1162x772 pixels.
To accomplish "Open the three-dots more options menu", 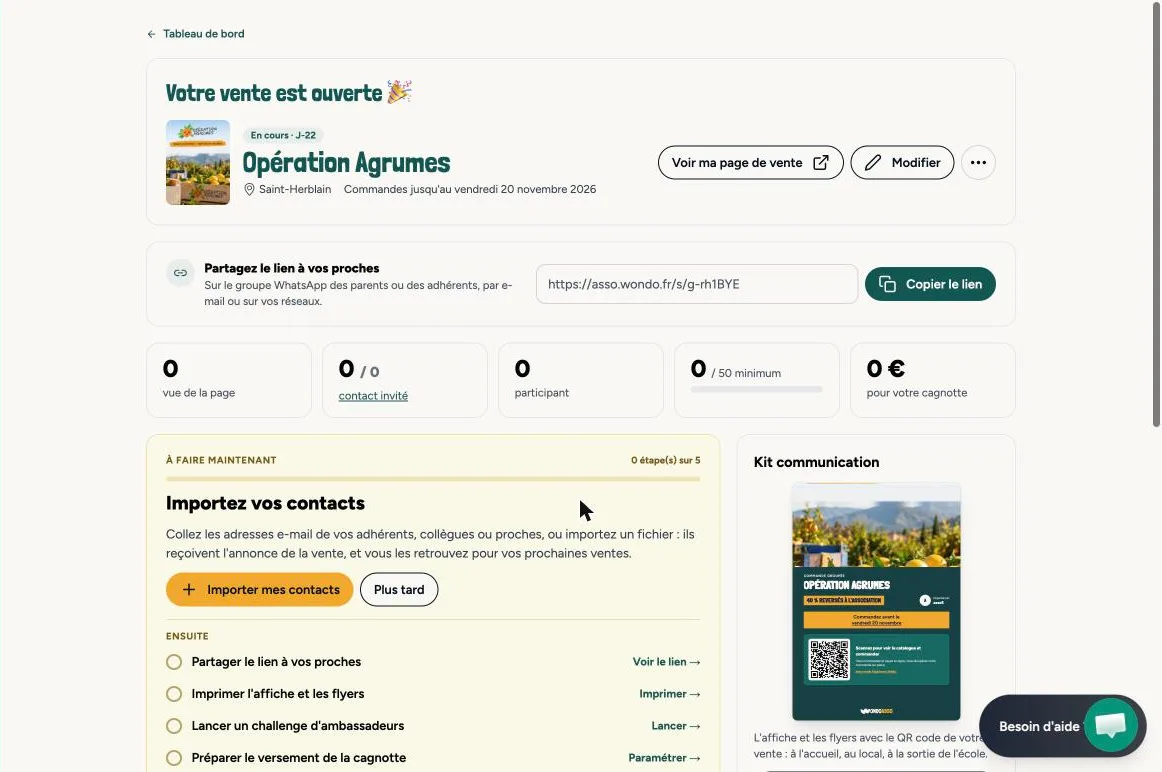I will tap(978, 162).
